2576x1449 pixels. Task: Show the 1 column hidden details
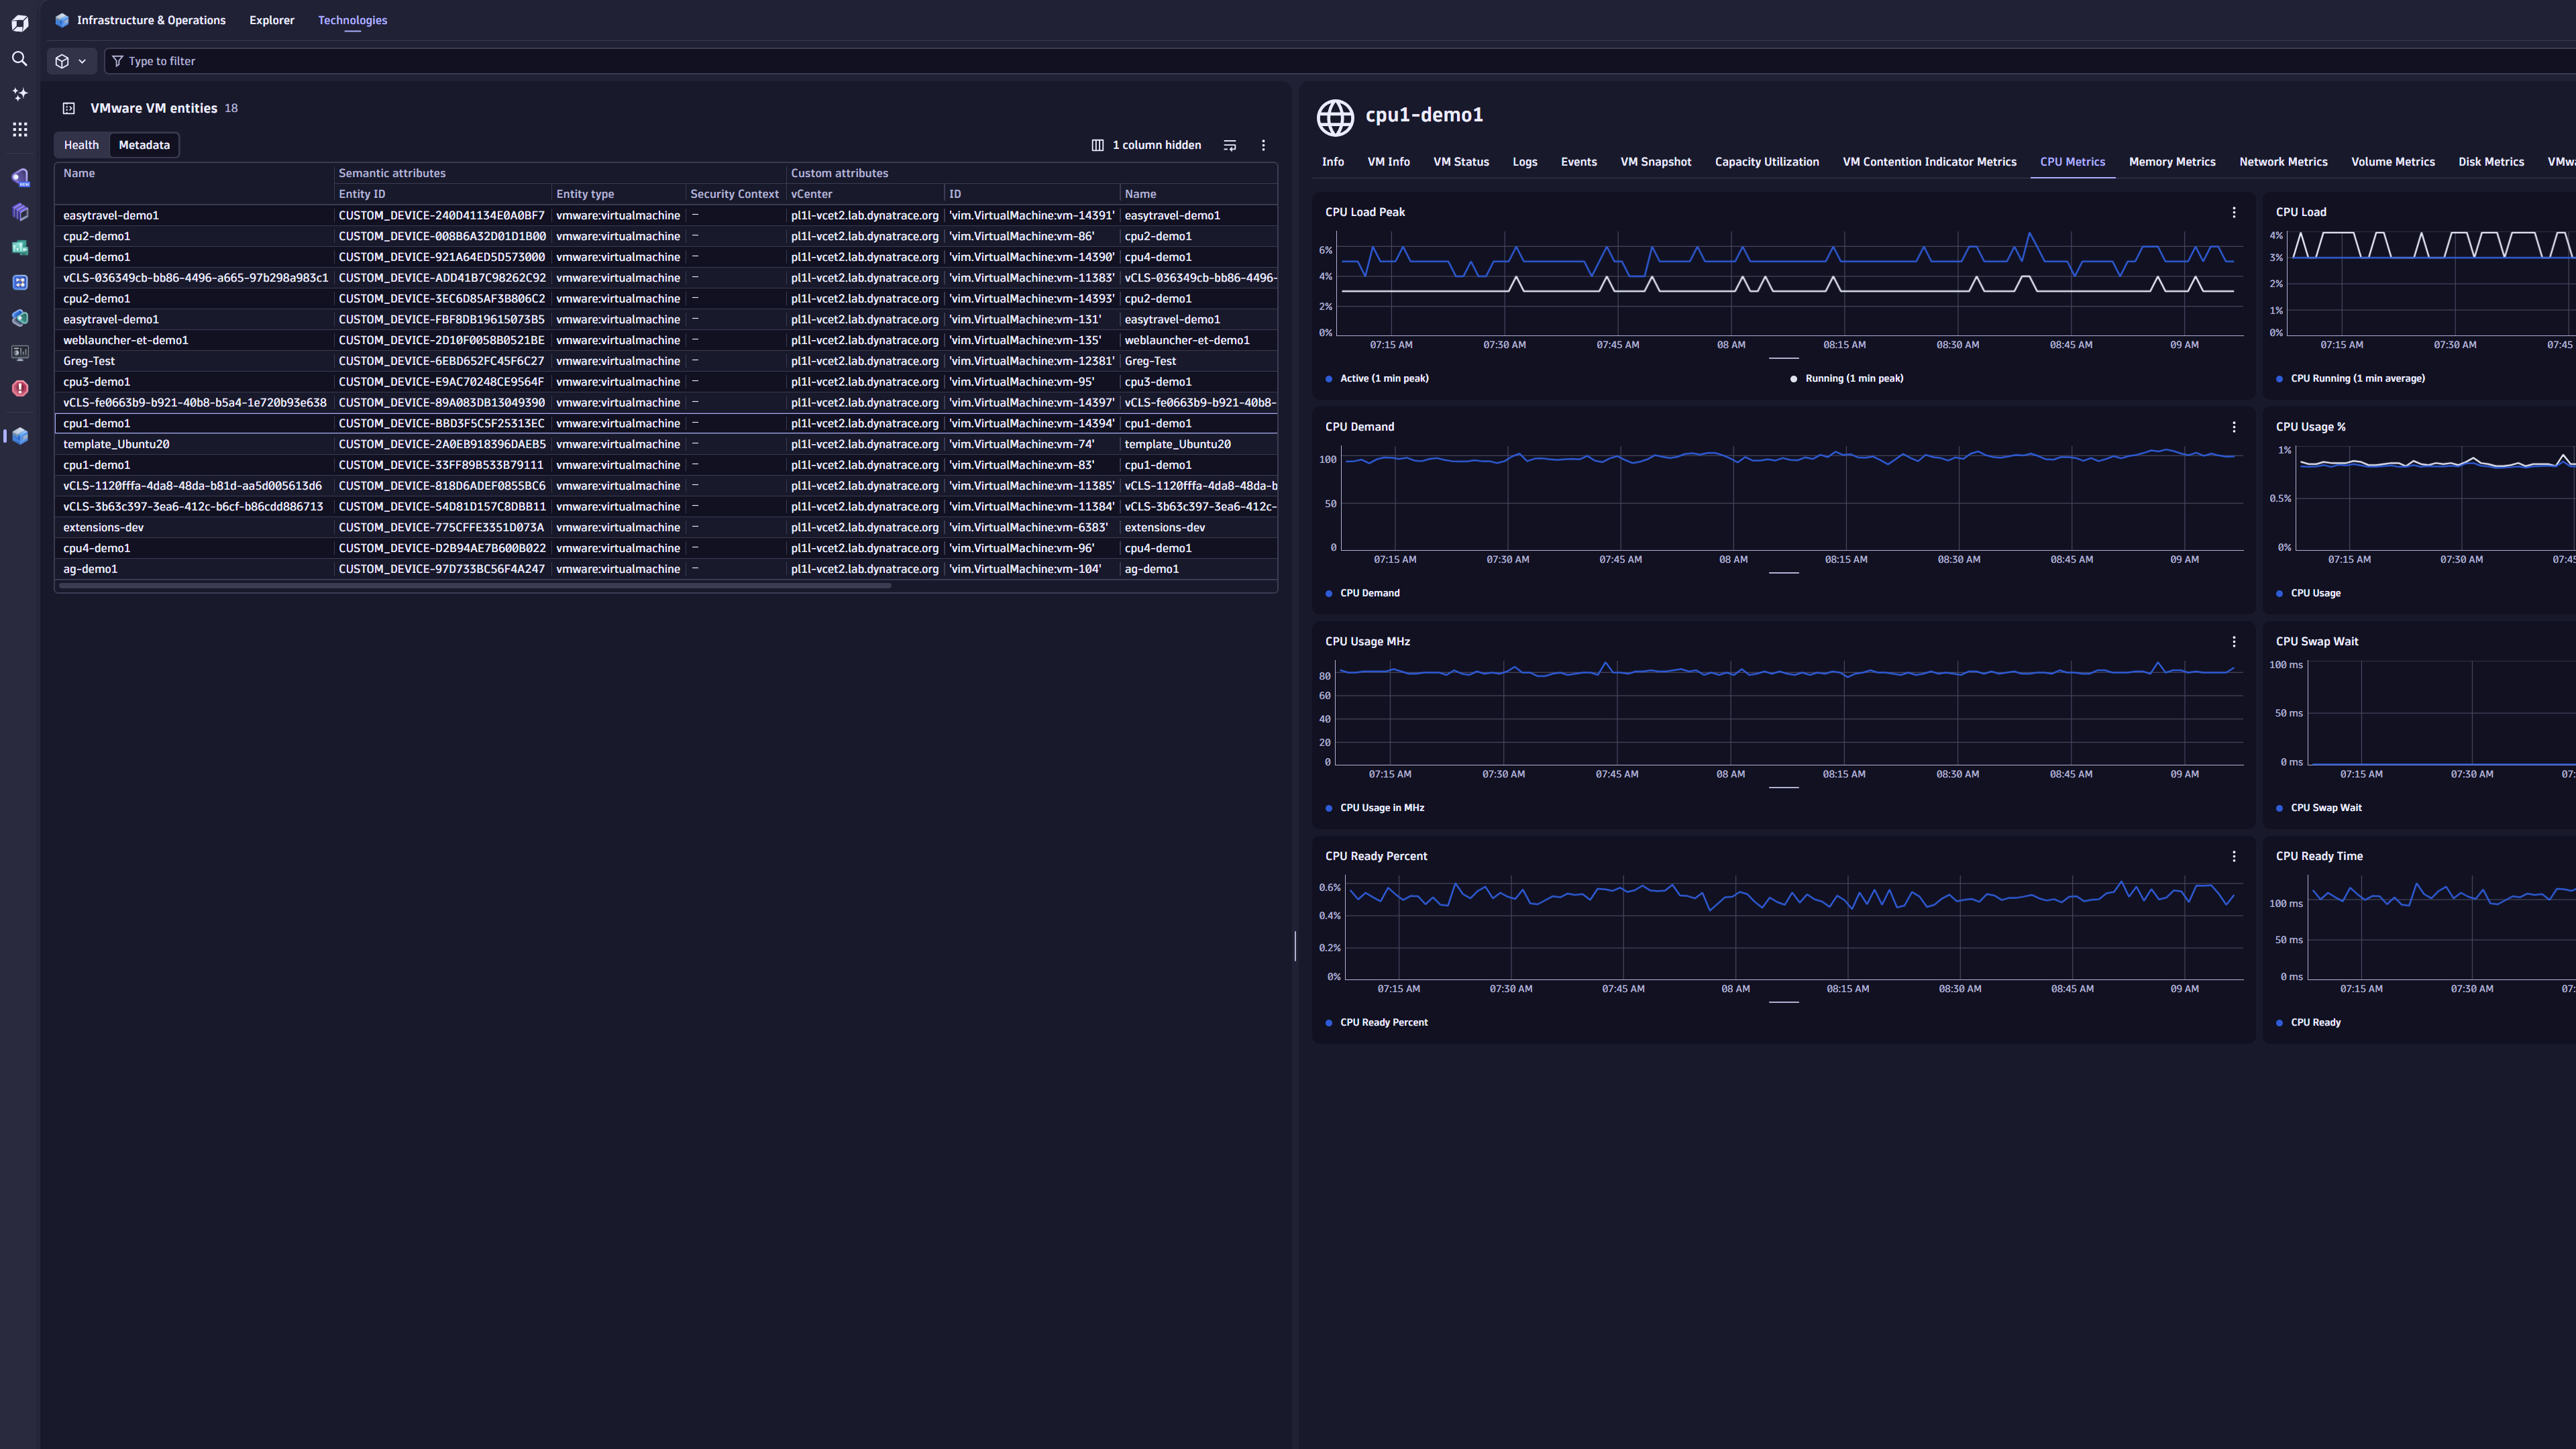click(1157, 144)
